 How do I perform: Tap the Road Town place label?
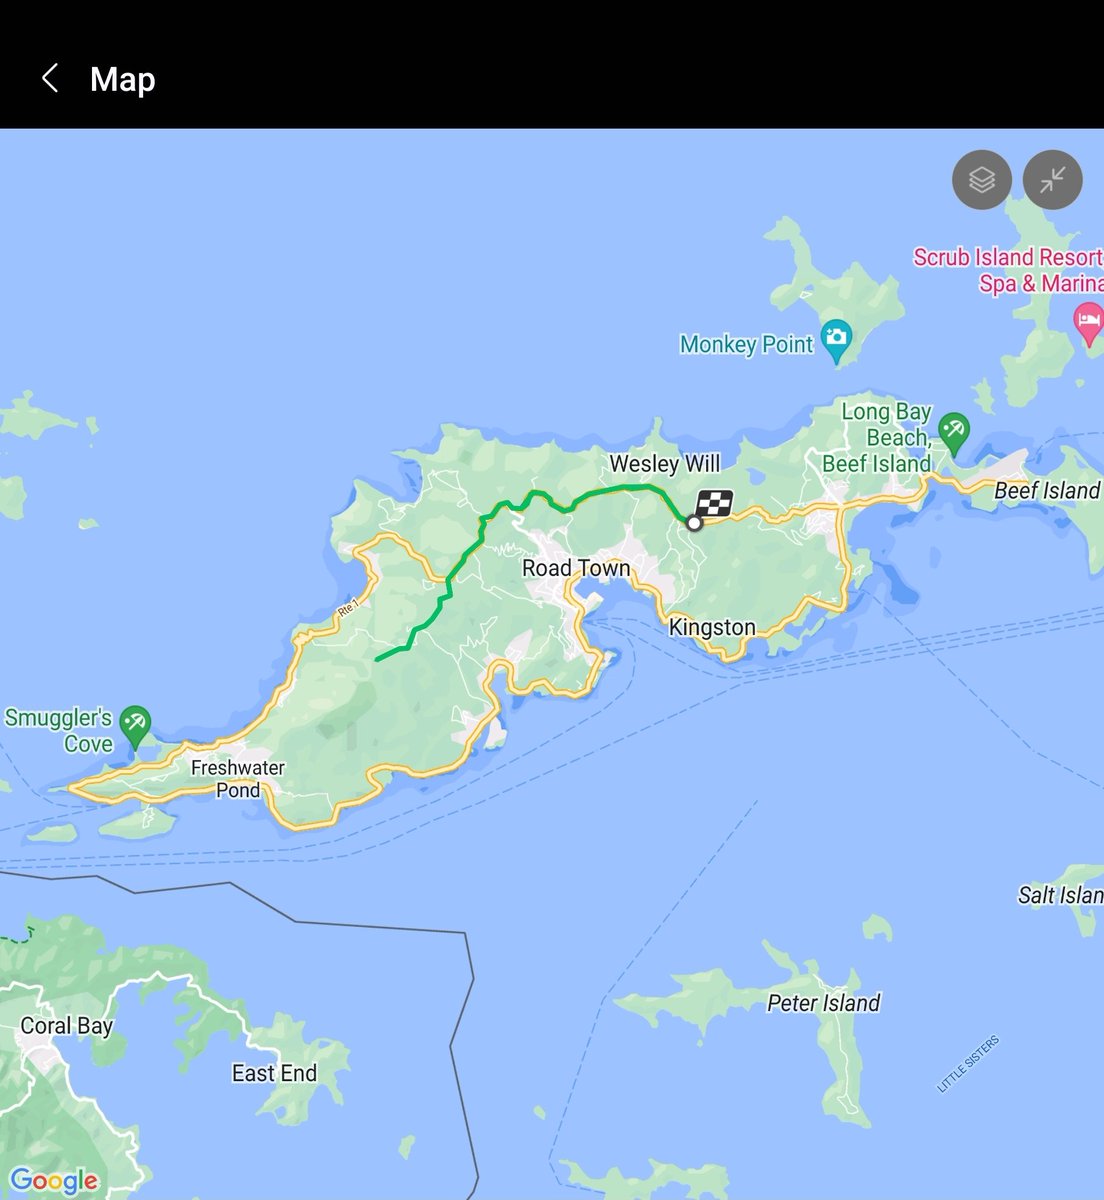point(576,568)
